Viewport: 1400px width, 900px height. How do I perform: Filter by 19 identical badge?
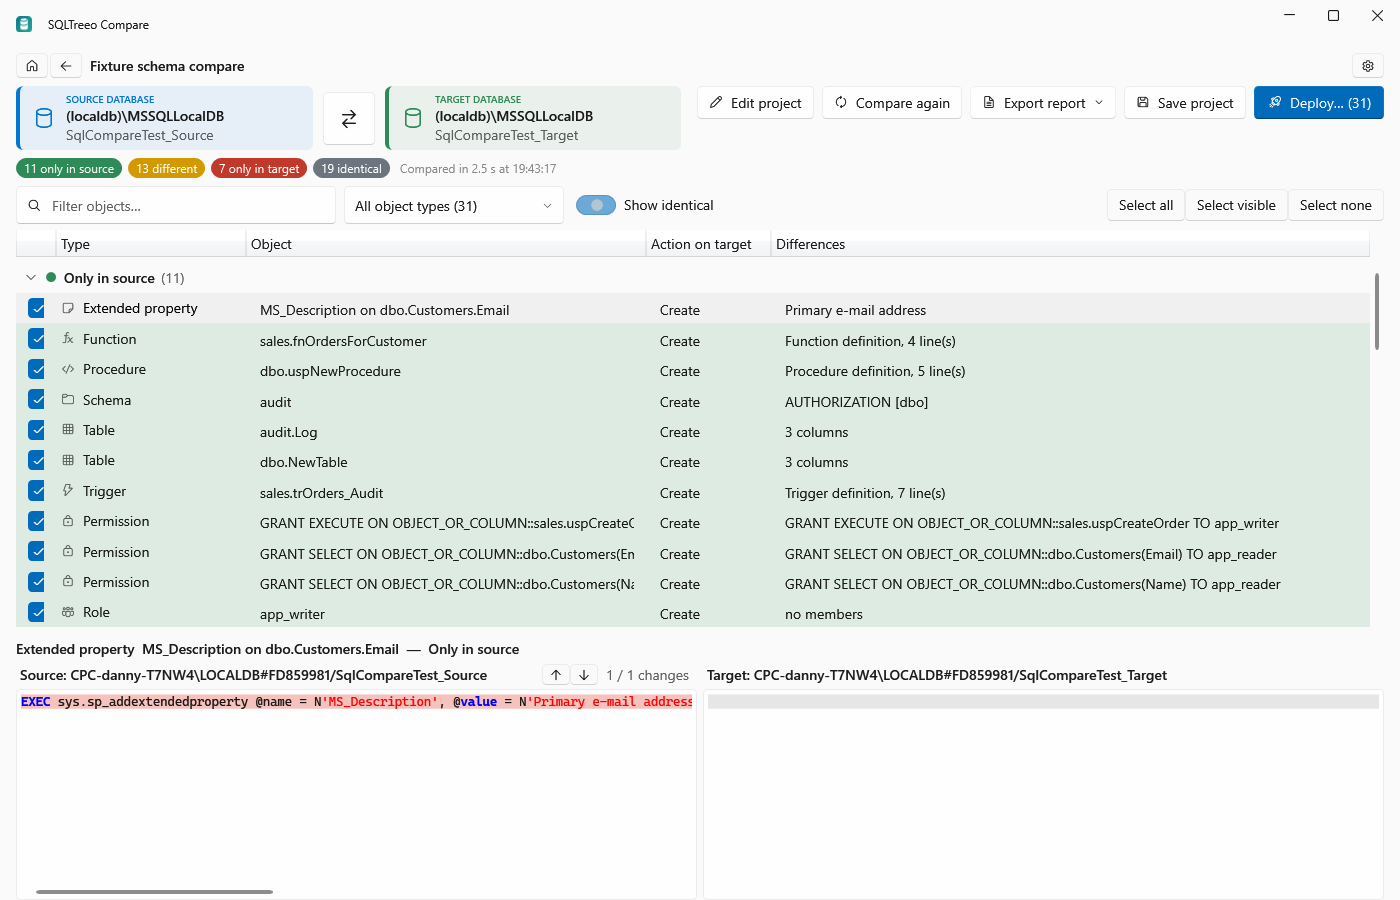point(351,169)
